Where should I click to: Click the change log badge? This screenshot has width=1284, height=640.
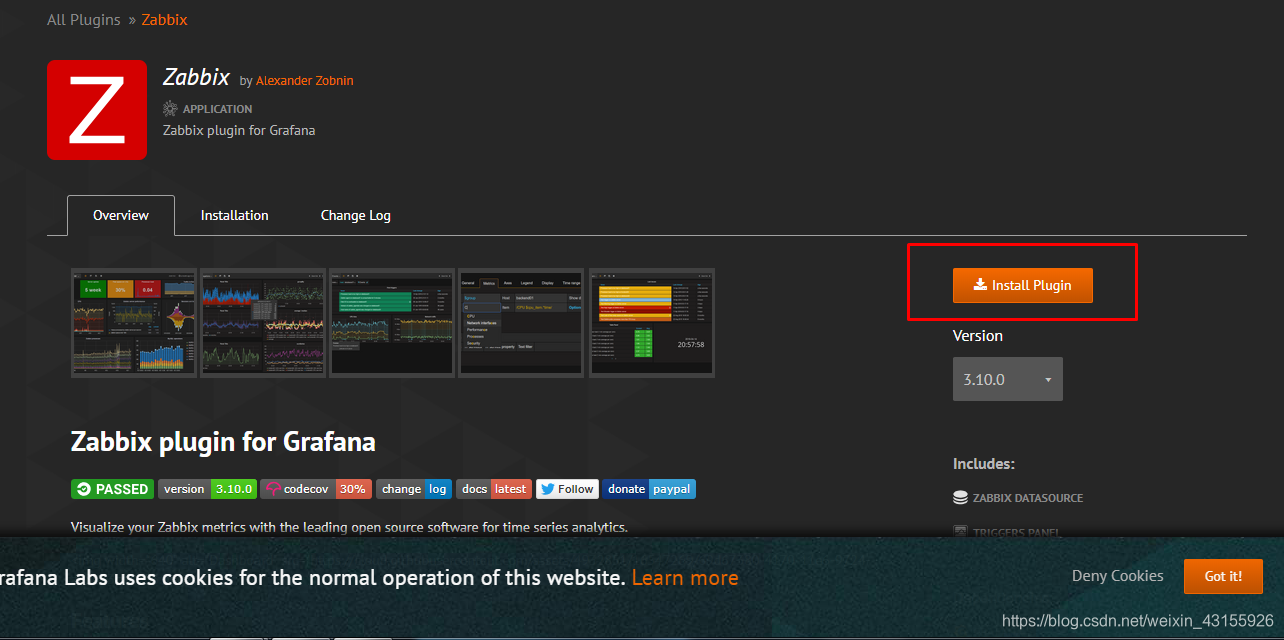[414, 489]
